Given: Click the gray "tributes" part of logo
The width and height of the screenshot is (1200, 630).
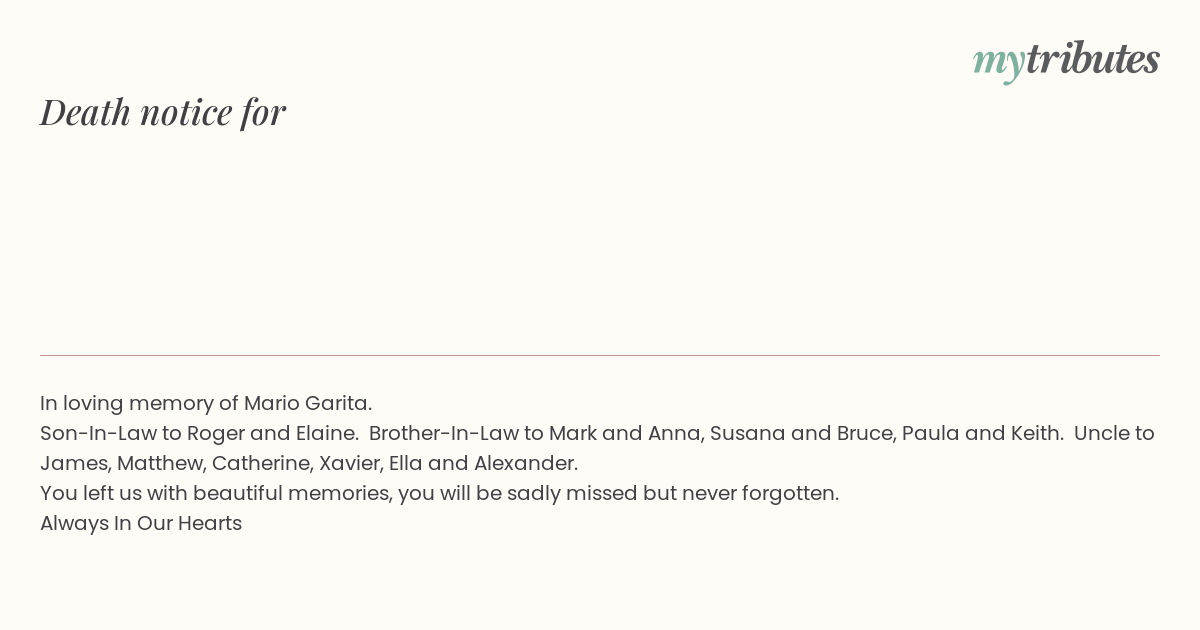Looking at the screenshot, I should (1092, 58).
